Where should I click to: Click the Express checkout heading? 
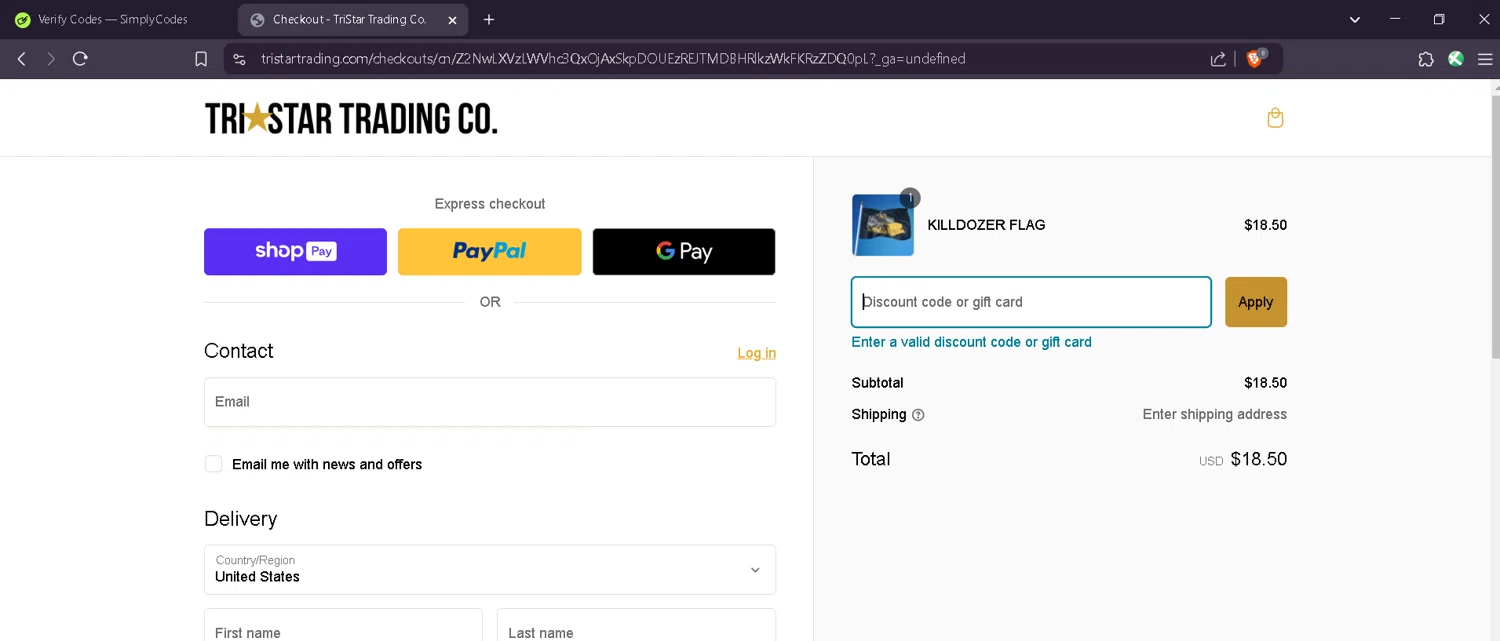pyautogui.click(x=490, y=204)
